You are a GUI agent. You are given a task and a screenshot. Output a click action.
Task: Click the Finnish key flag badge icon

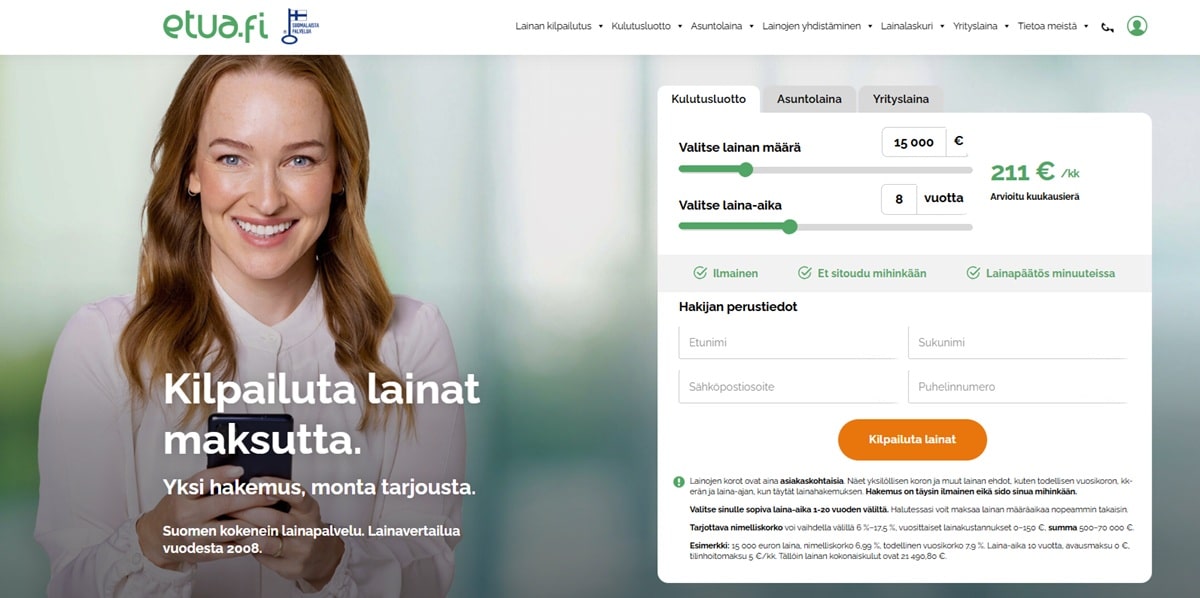click(293, 27)
